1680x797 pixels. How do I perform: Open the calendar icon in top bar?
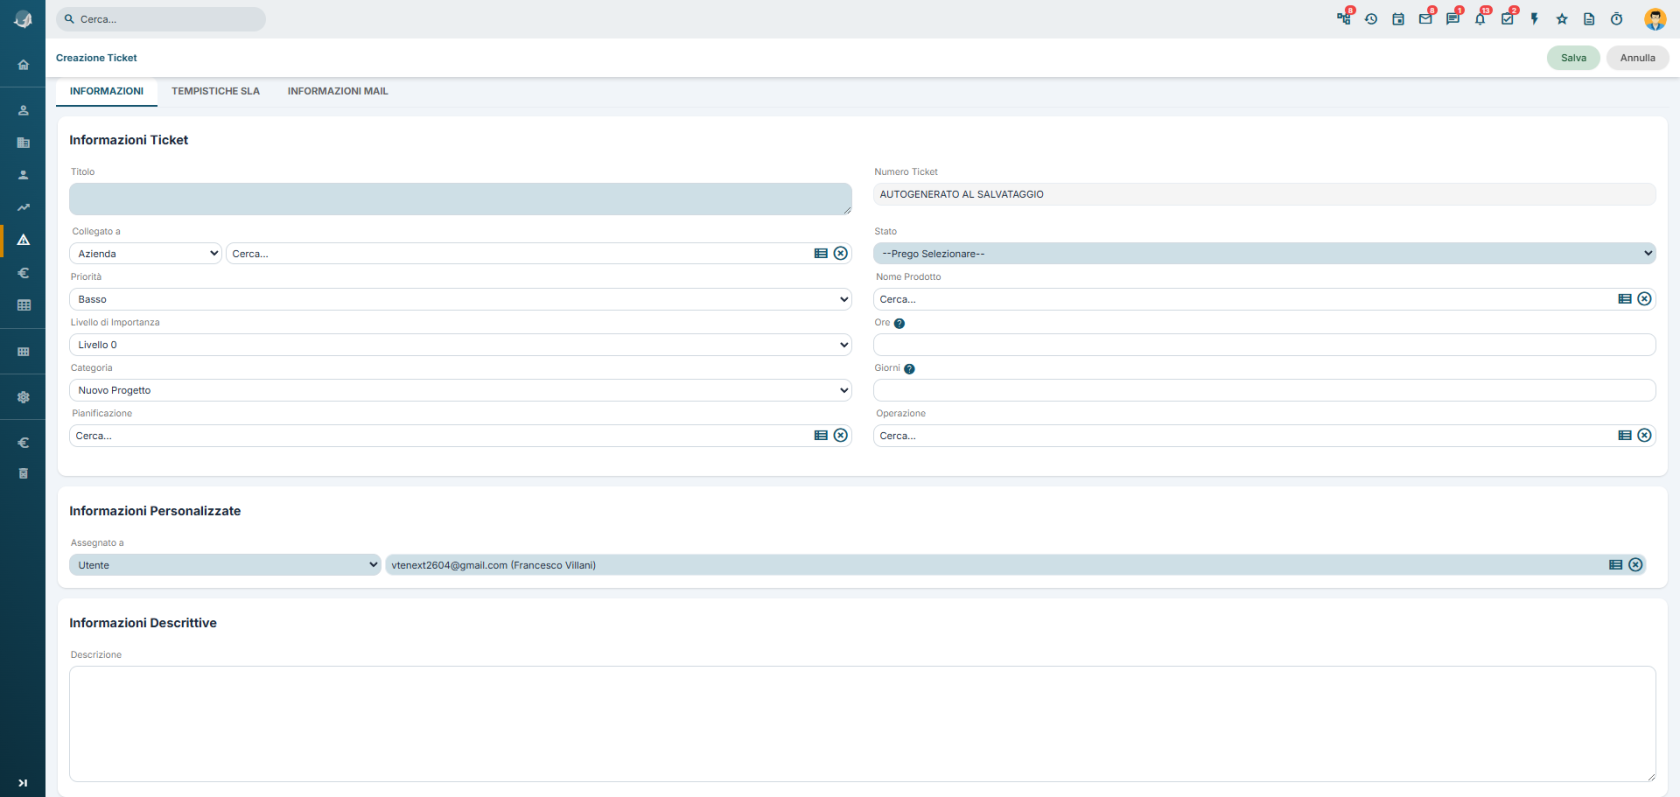coord(1398,19)
